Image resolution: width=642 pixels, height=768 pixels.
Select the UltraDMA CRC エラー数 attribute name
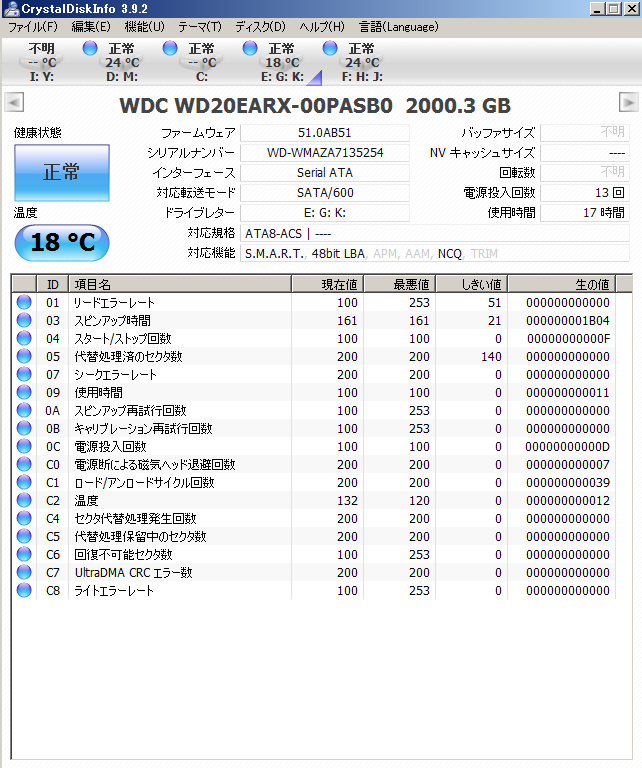click(134, 573)
